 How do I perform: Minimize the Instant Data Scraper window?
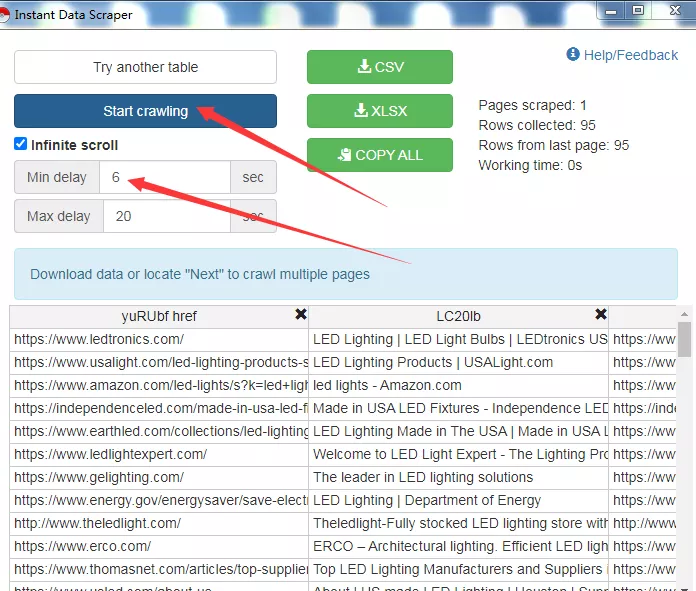(x=611, y=11)
